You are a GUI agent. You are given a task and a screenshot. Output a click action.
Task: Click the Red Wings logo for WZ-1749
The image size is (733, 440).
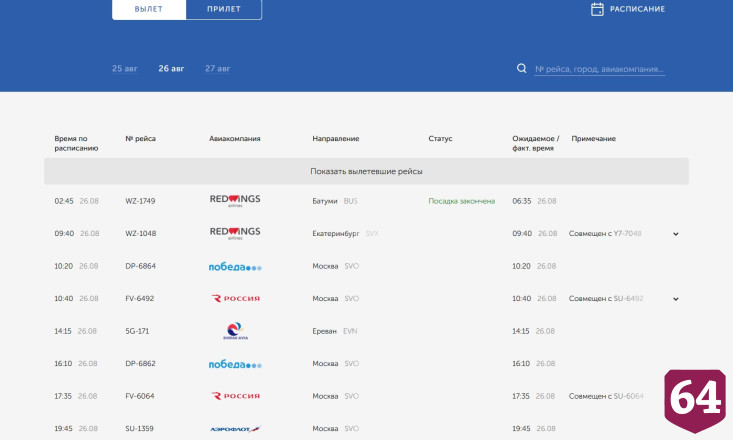click(235, 201)
